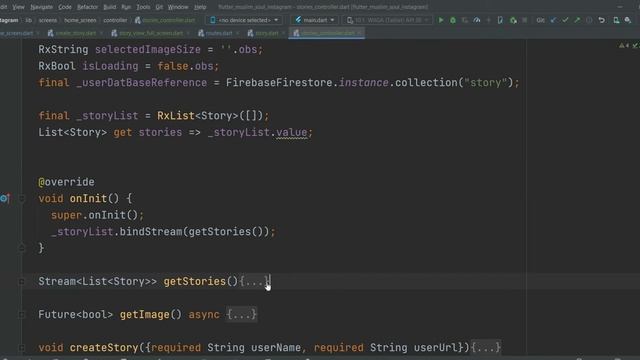Click the search everywhere magnifier icon
640x360 pixels.
(x=628, y=20)
